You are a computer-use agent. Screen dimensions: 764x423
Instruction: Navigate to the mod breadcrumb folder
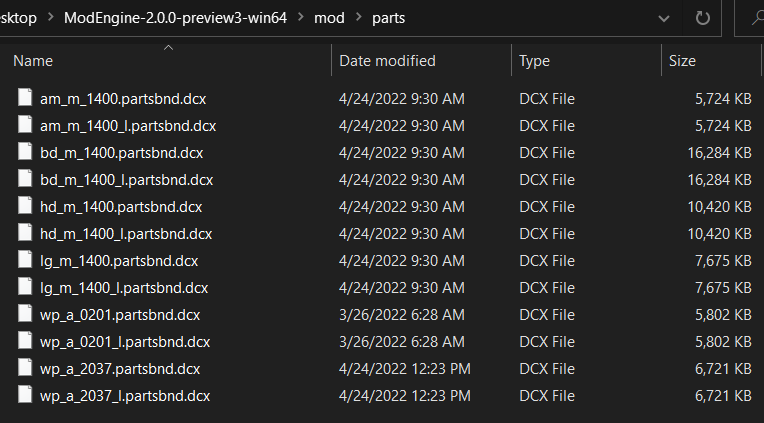[x=327, y=18]
